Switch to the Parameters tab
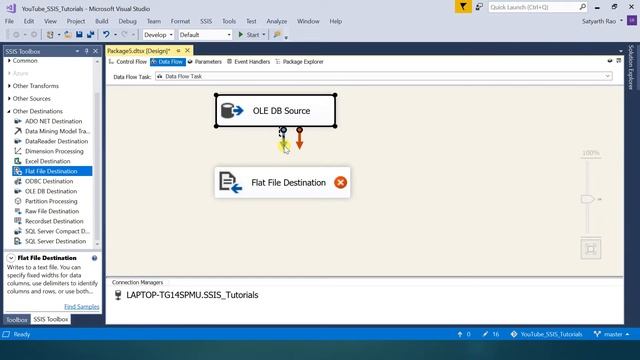640x360 pixels. coord(204,62)
